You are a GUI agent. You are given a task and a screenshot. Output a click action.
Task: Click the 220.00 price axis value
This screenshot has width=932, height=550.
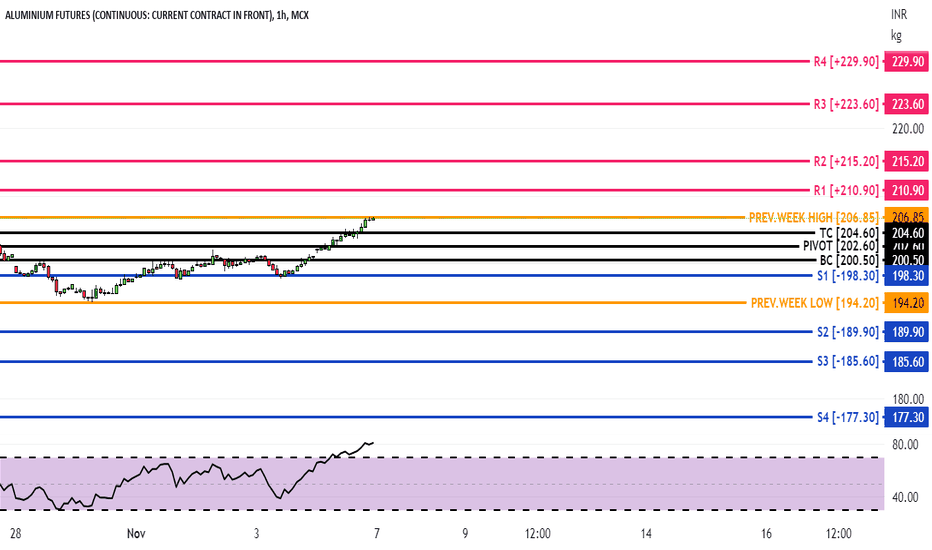tap(908, 128)
